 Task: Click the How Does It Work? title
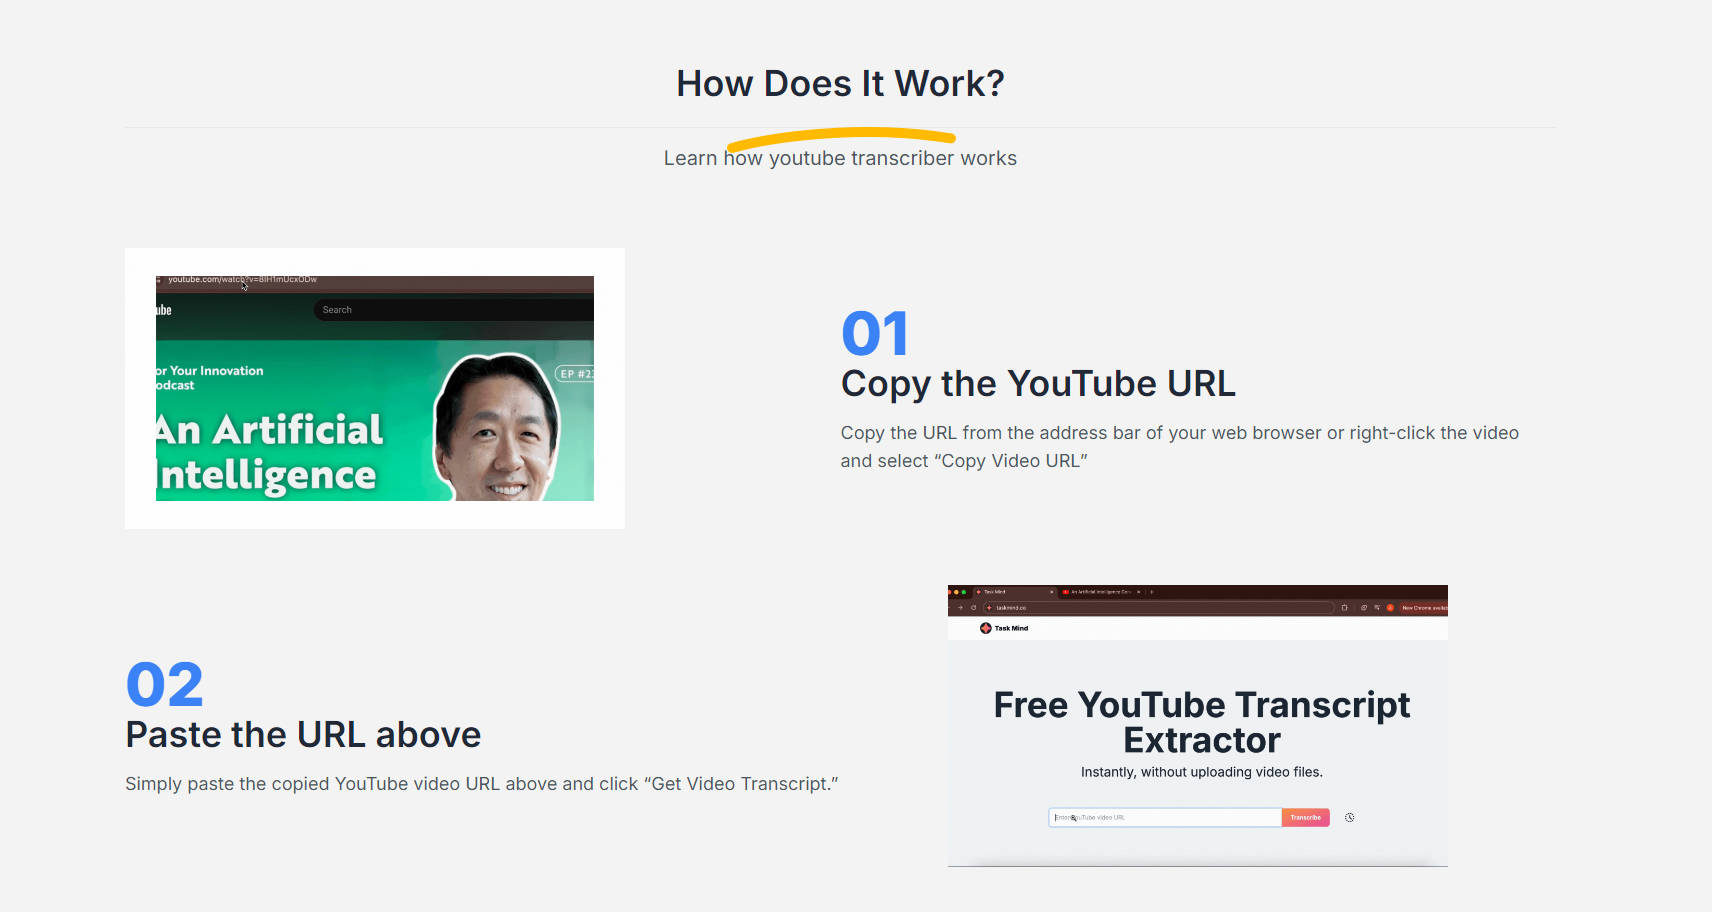[x=840, y=84]
